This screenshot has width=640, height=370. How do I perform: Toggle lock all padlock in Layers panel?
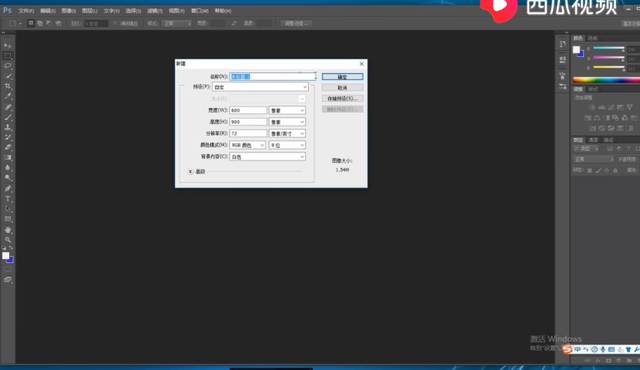[616, 171]
